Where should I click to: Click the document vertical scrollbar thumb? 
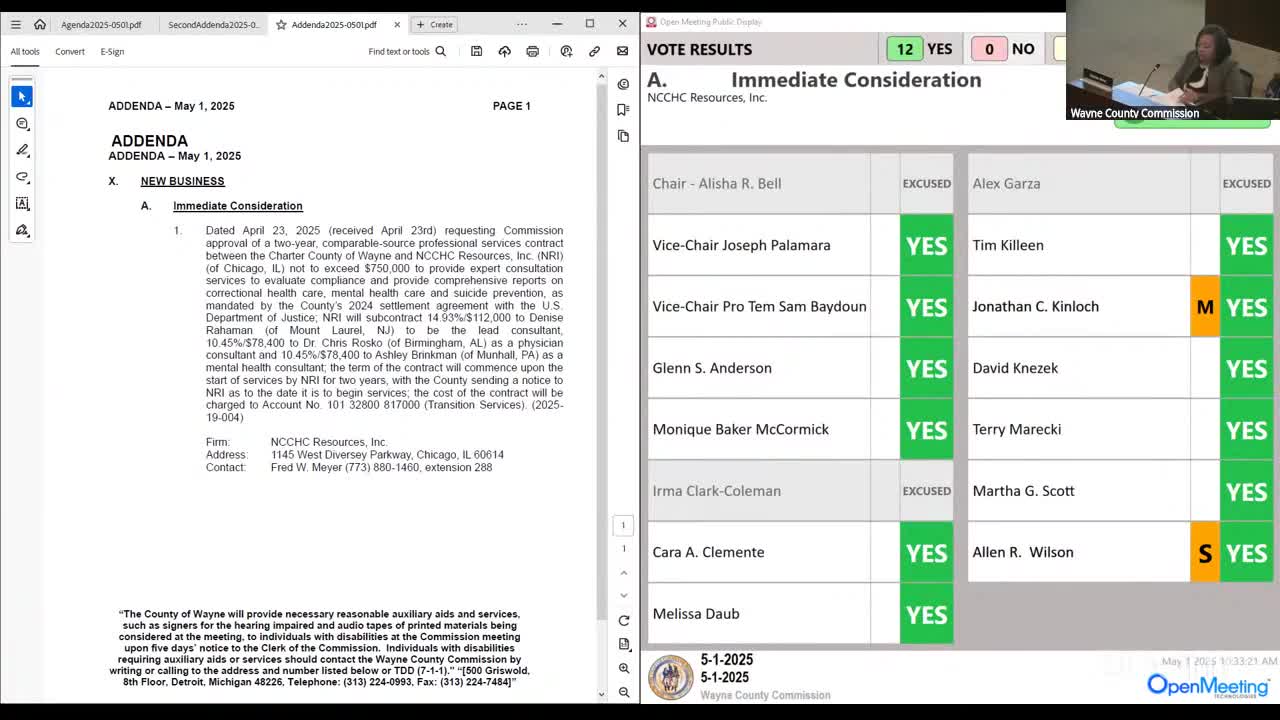tap(601, 350)
